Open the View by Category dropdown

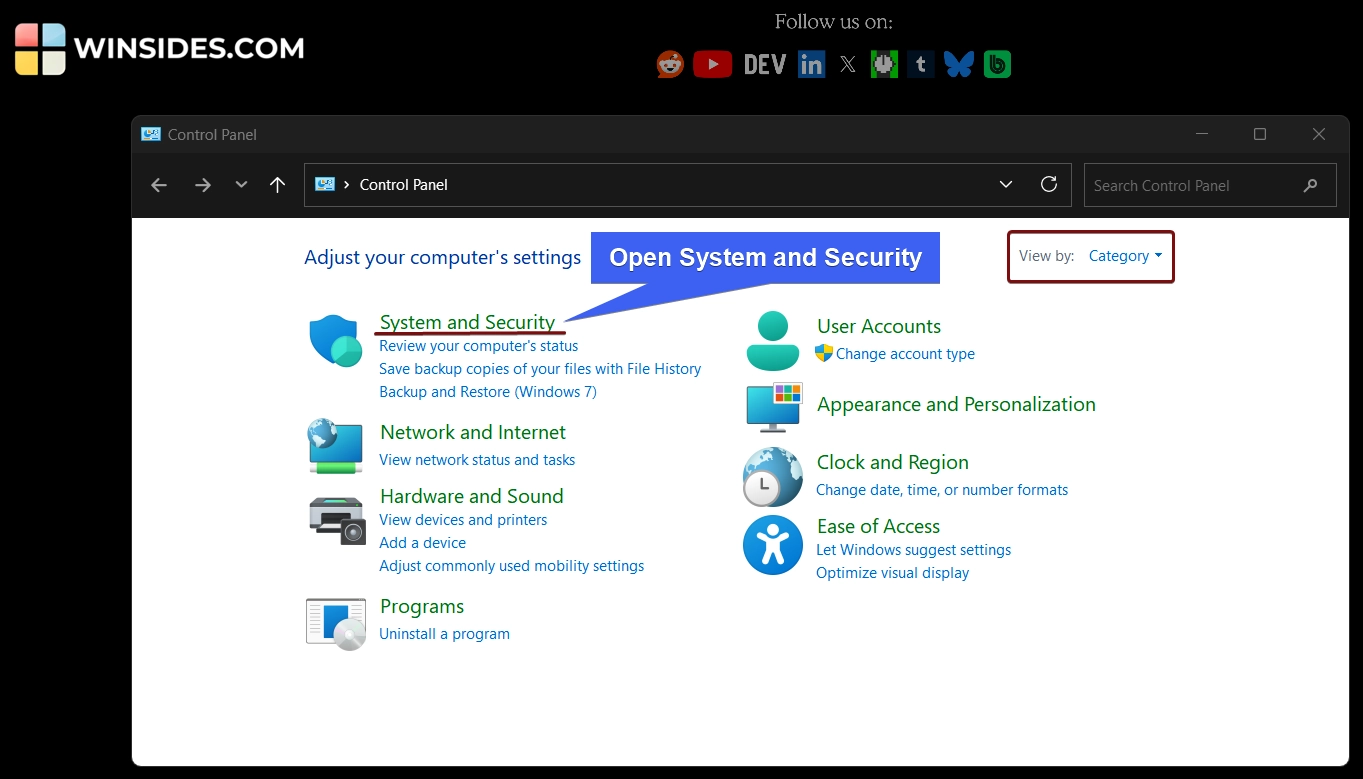(1124, 255)
